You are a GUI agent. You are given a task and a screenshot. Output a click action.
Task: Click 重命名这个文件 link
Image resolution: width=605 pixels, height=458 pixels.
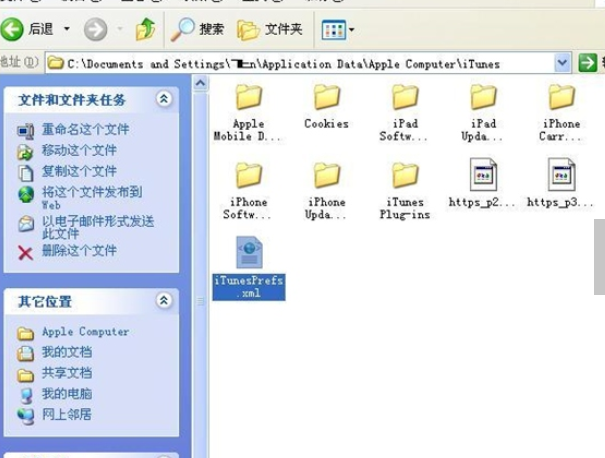pos(85,129)
